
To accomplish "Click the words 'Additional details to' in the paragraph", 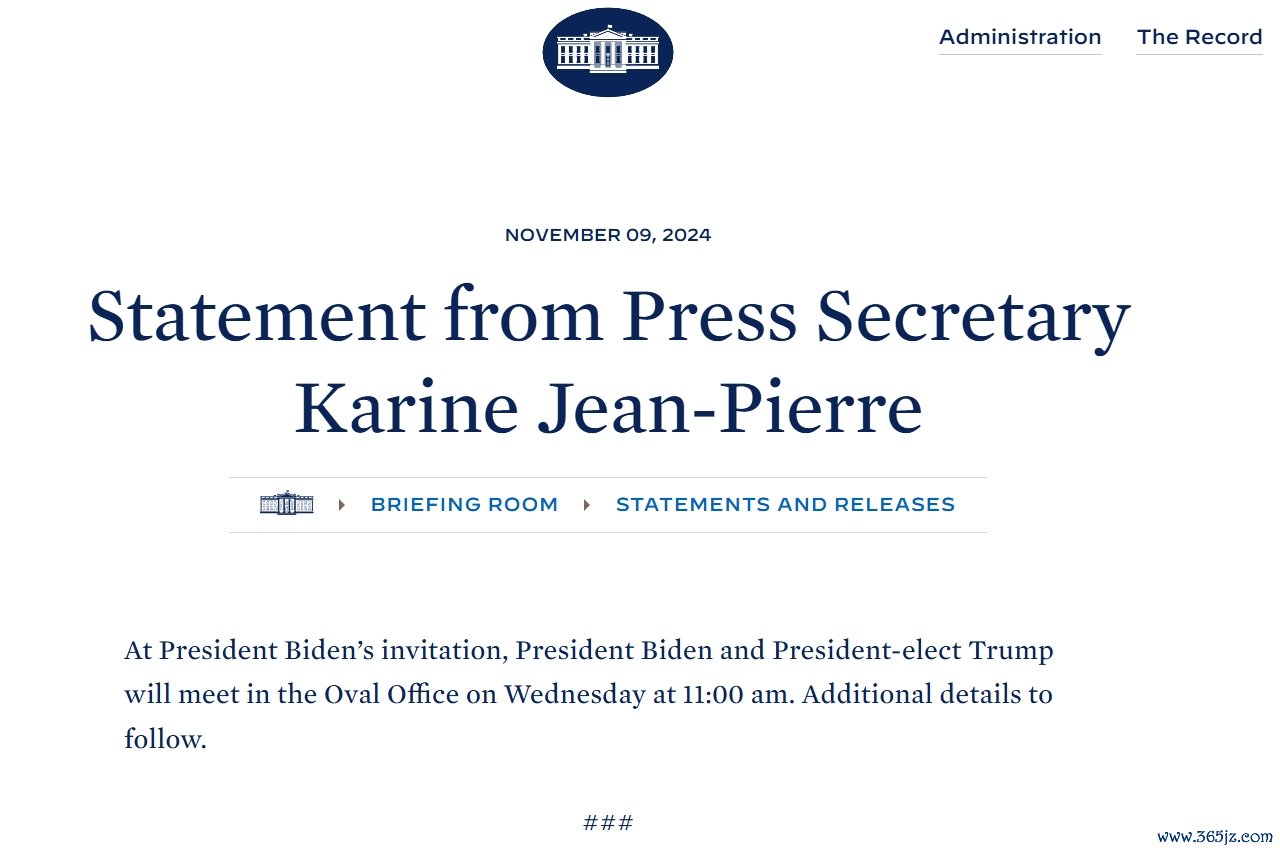I will (x=927, y=694).
